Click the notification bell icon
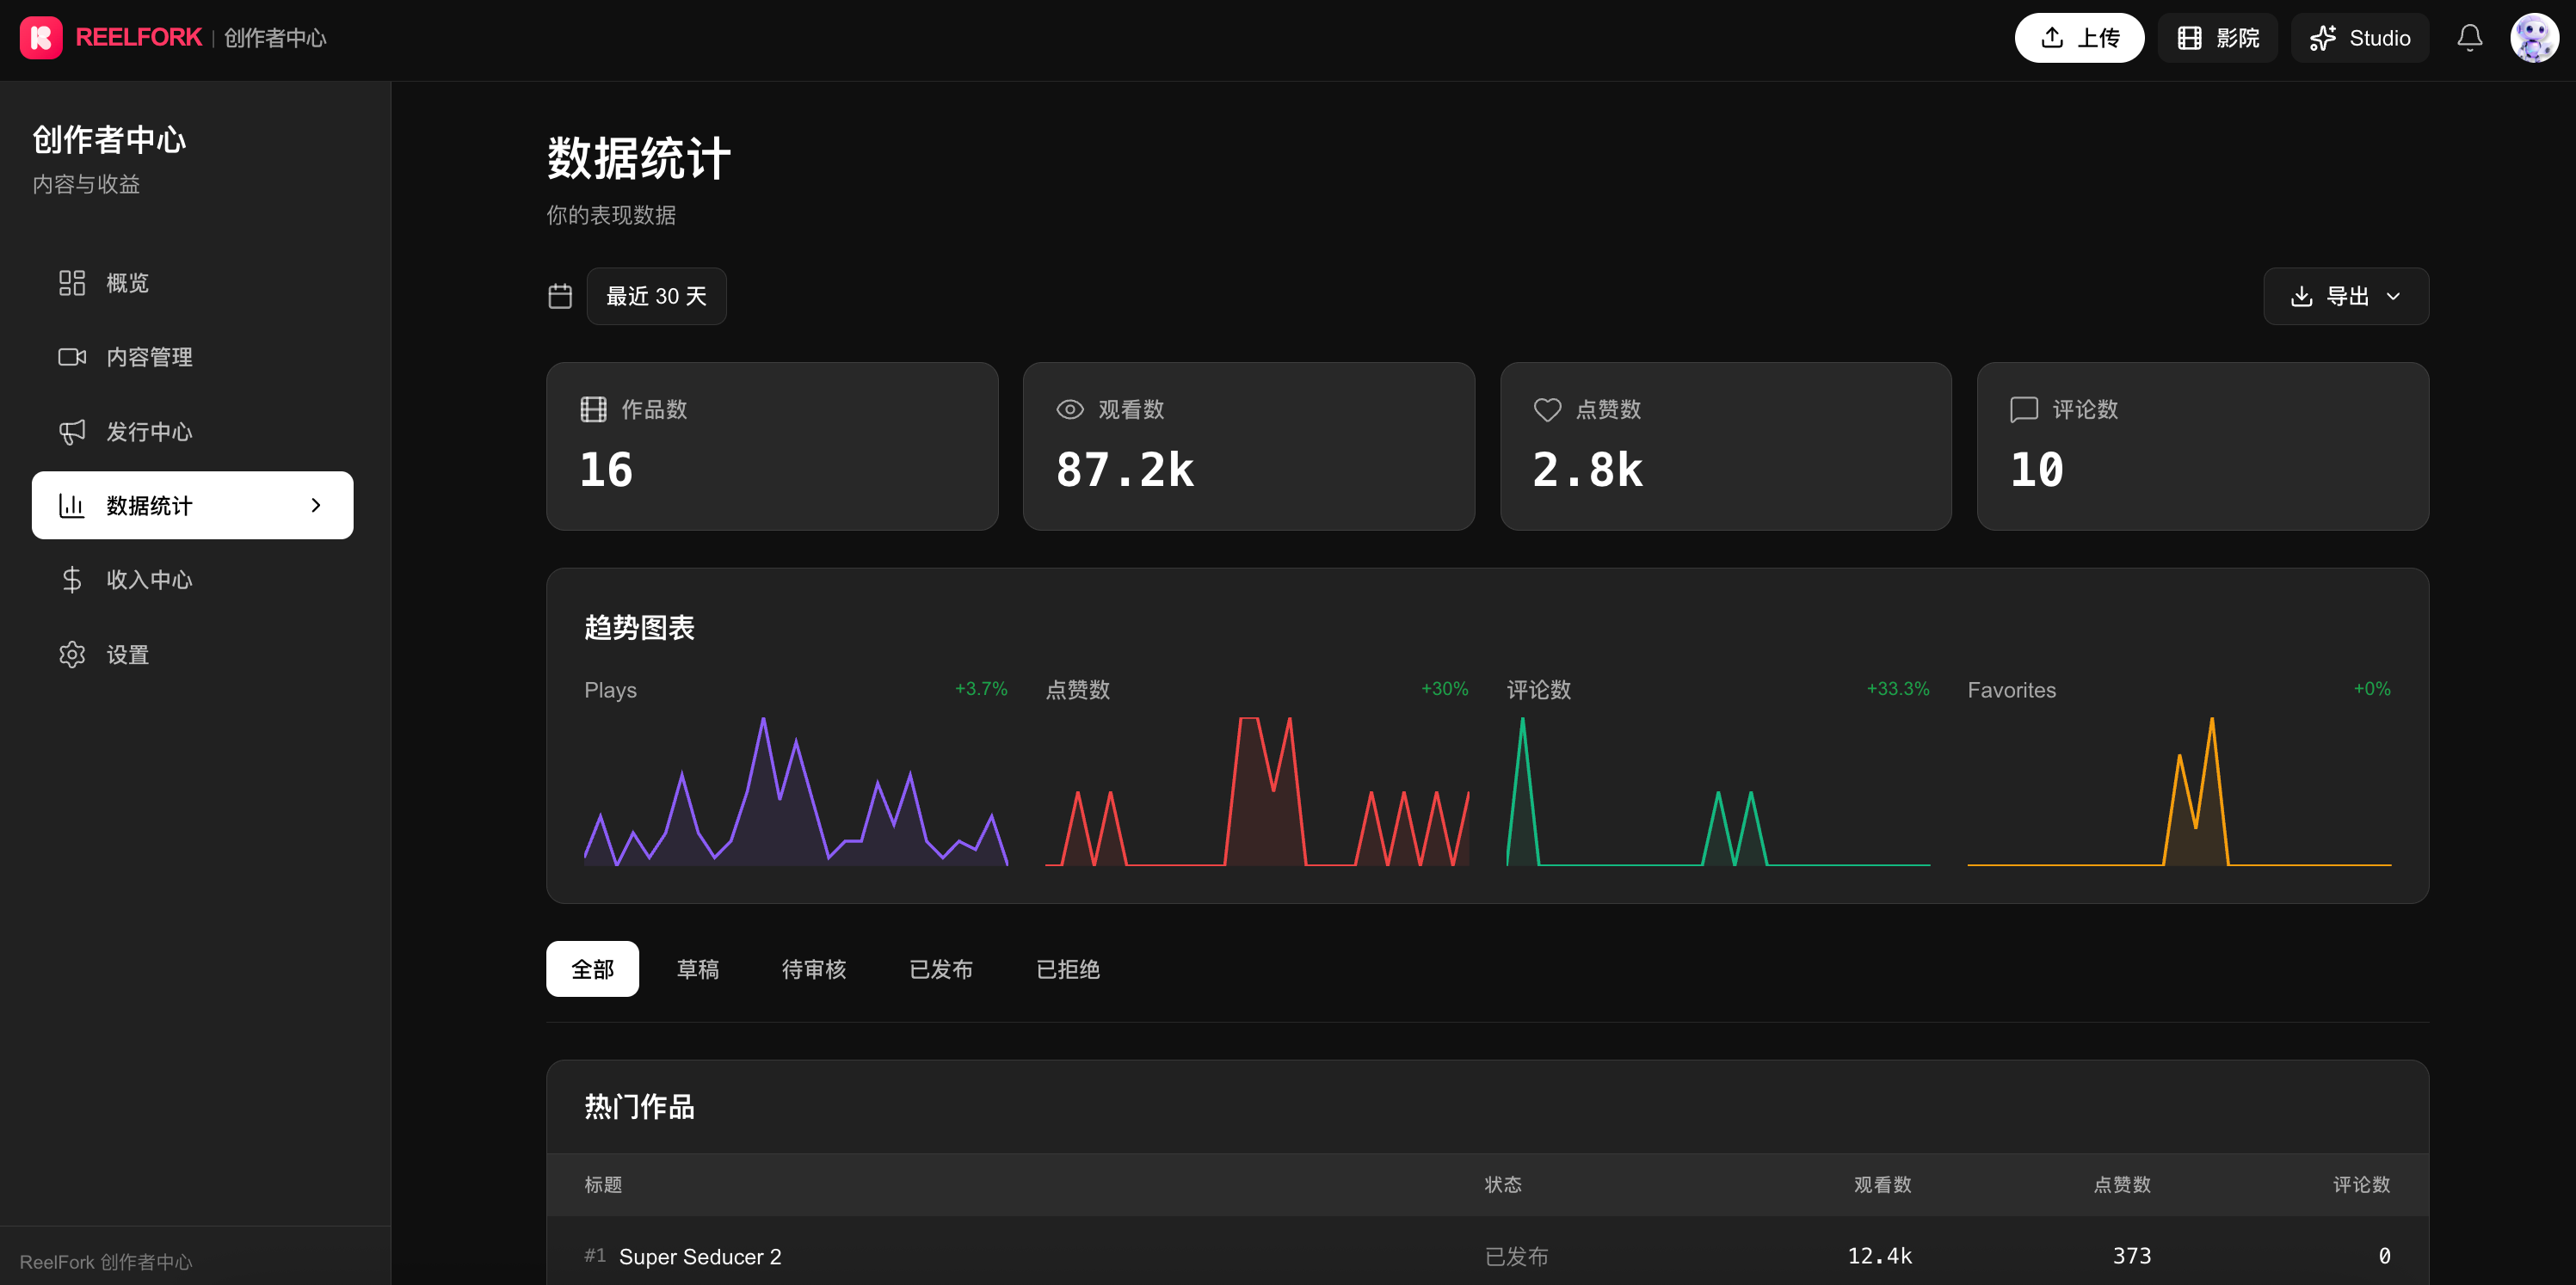Screen dimensions: 2576x1285 tap(2469, 38)
